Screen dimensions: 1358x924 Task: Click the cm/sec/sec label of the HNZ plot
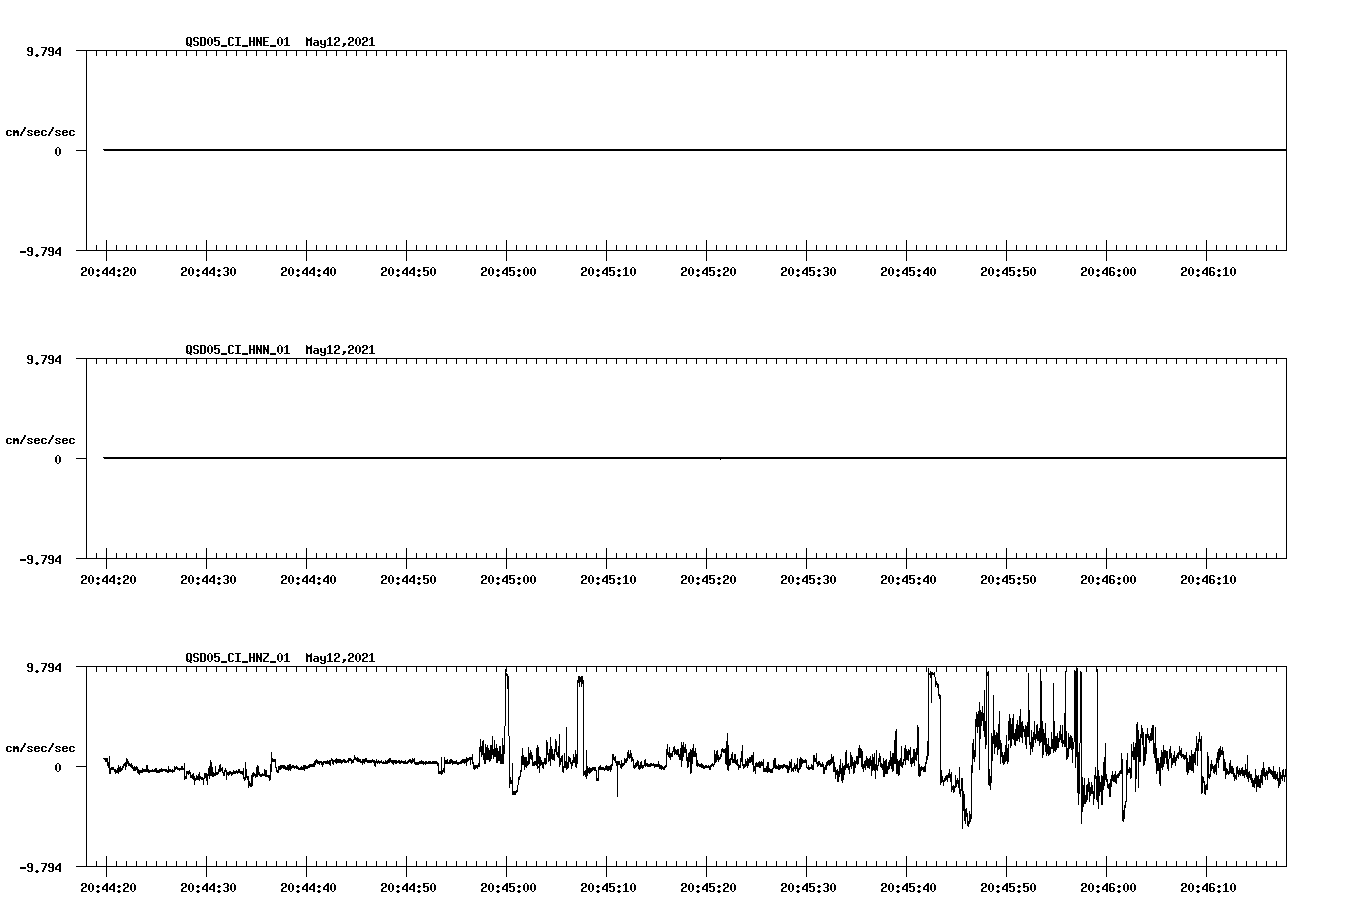click(41, 746)
